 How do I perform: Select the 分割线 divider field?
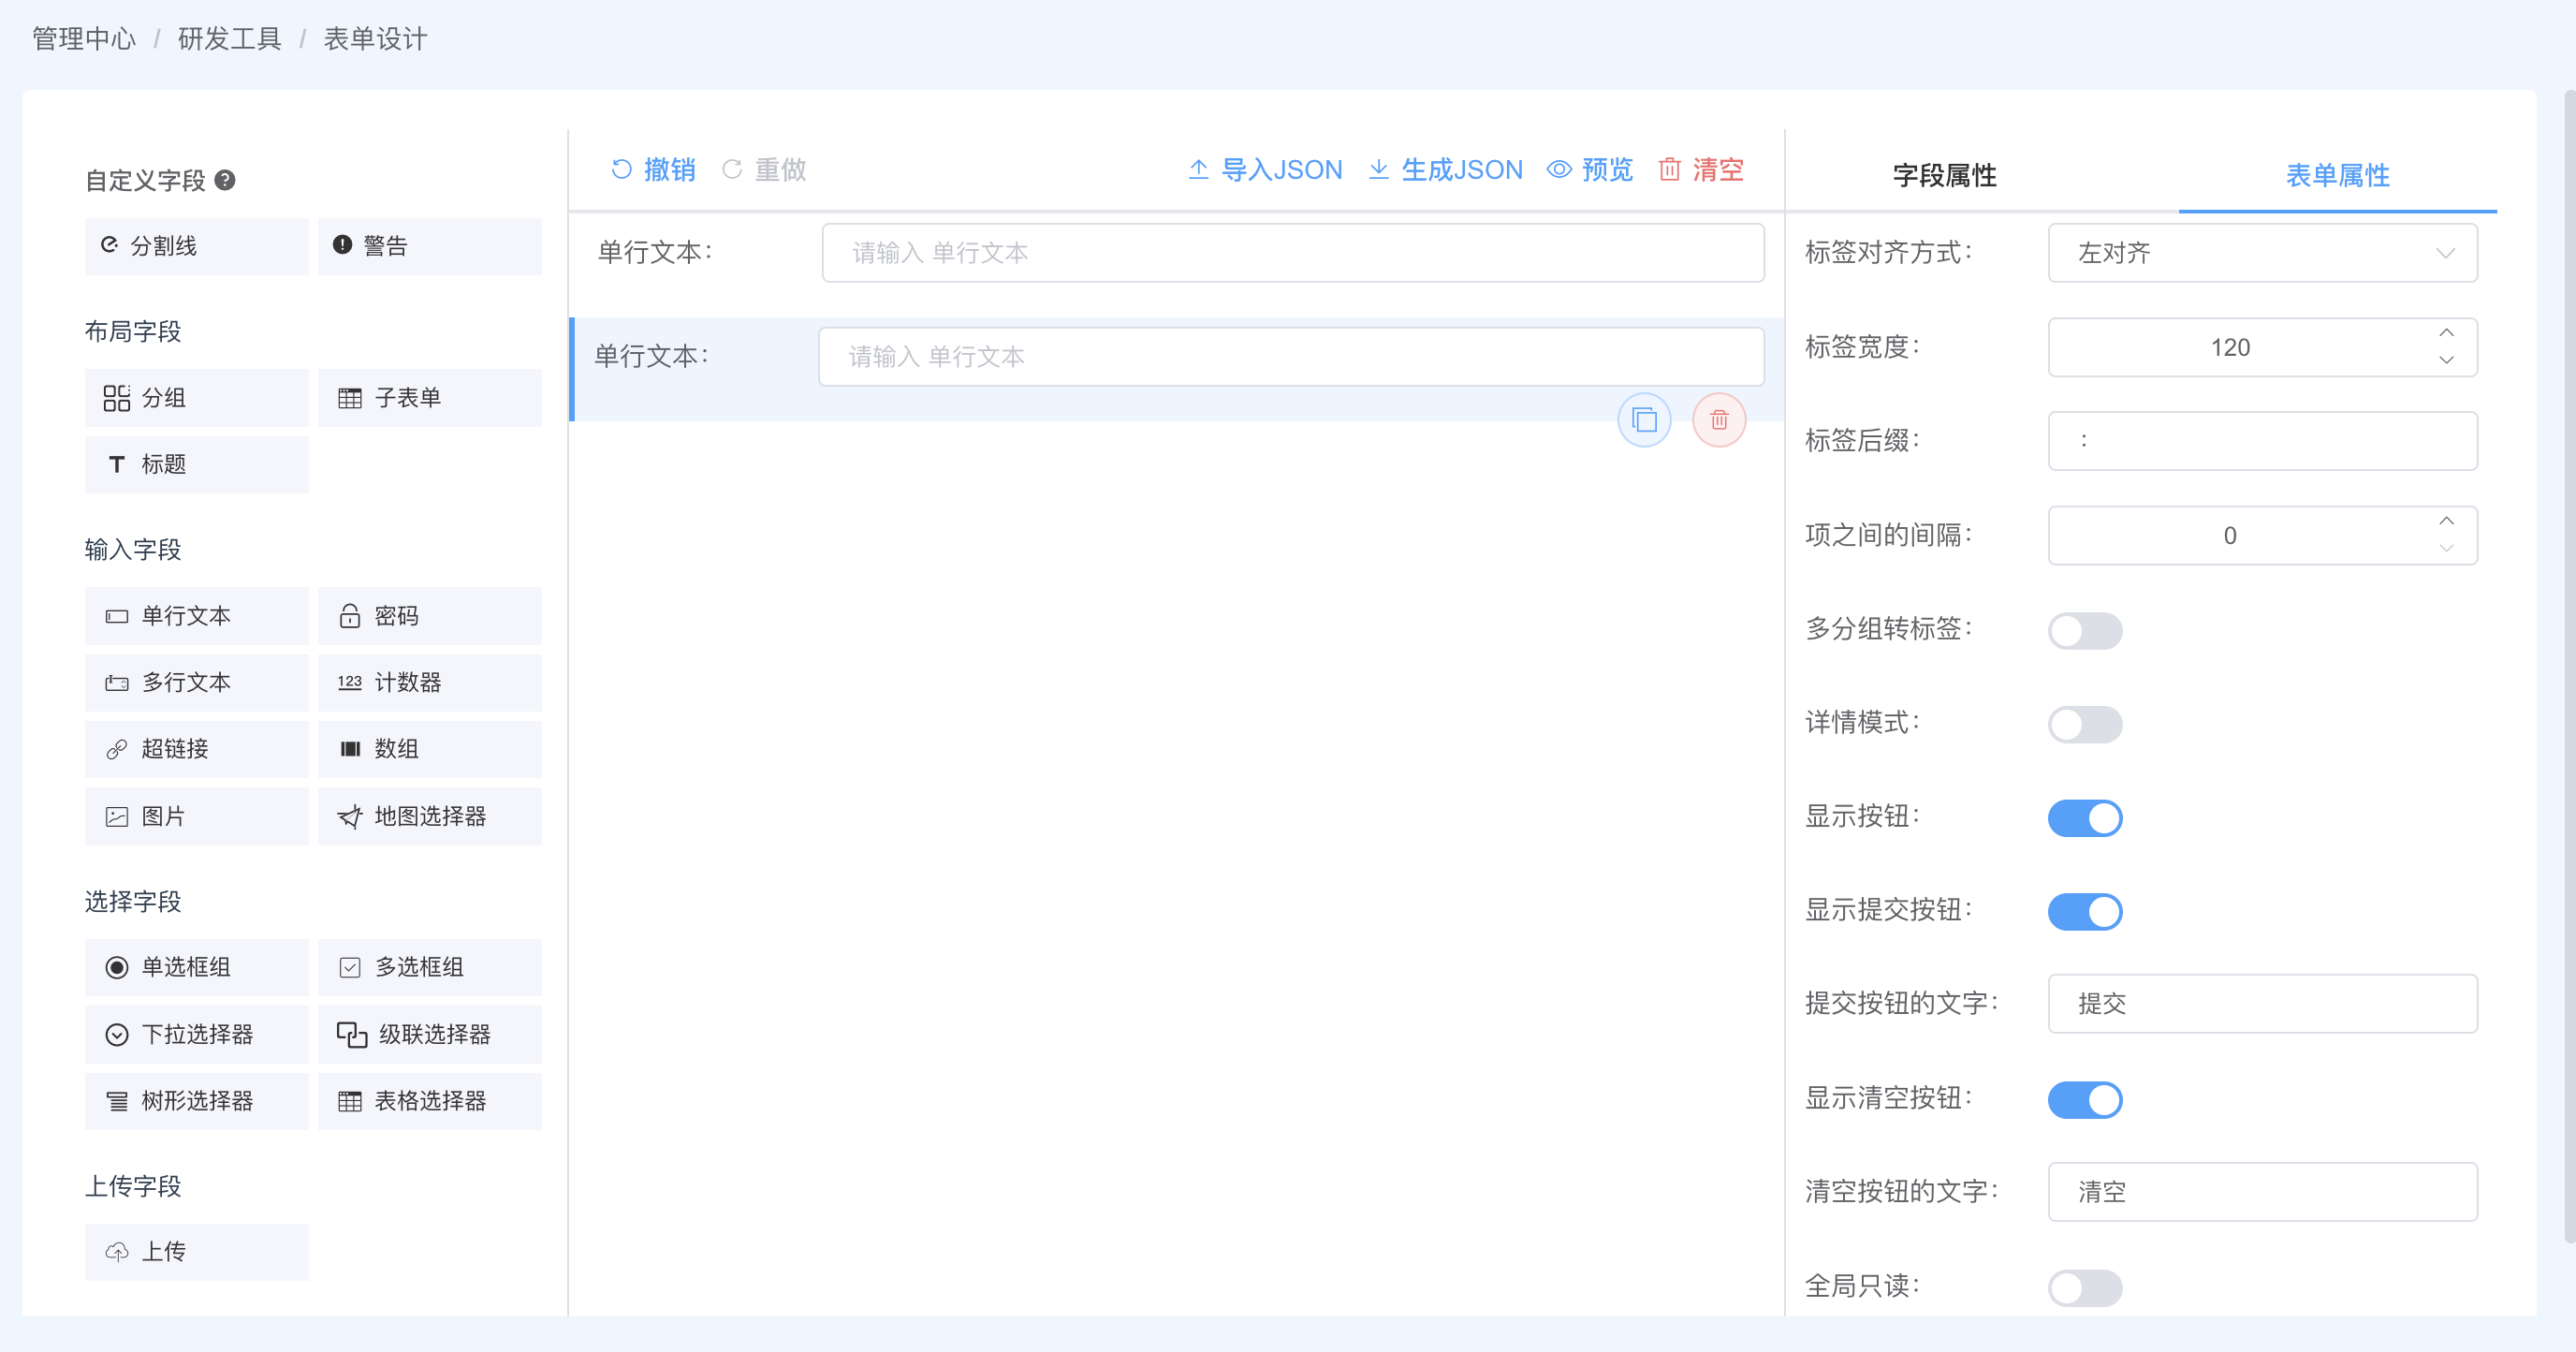pos(196,246)
